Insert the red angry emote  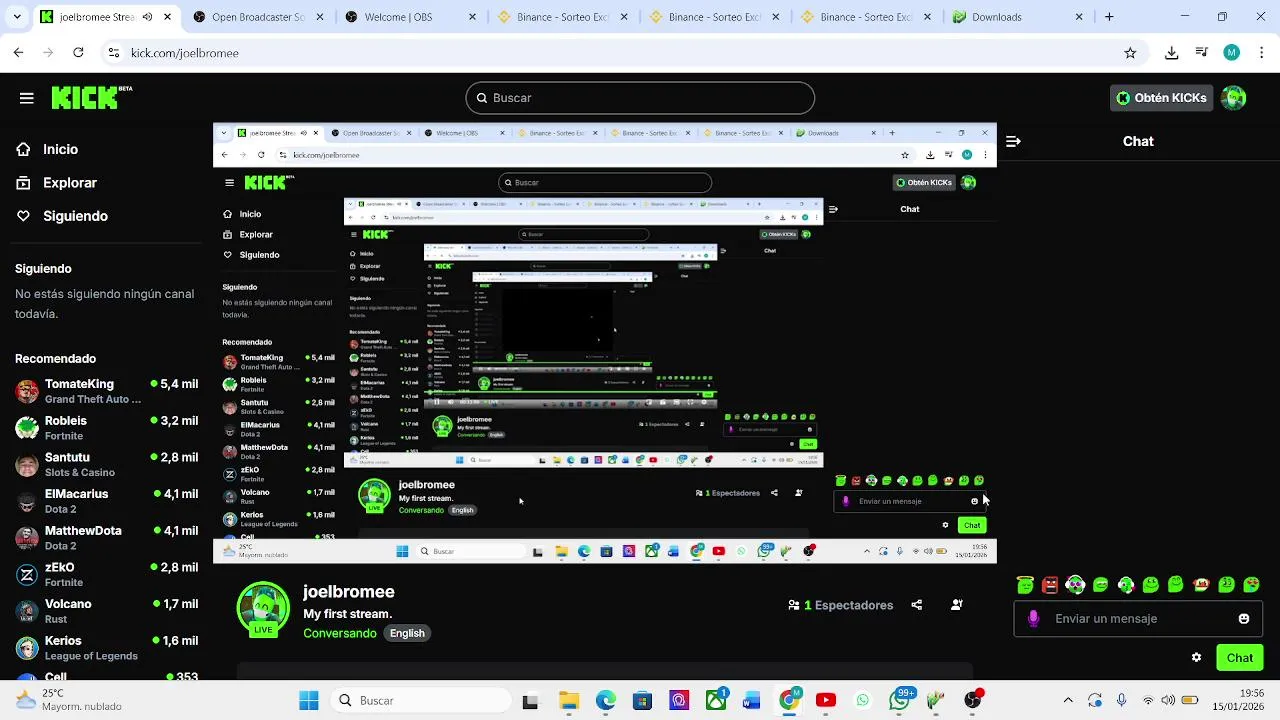point(1050,585)
